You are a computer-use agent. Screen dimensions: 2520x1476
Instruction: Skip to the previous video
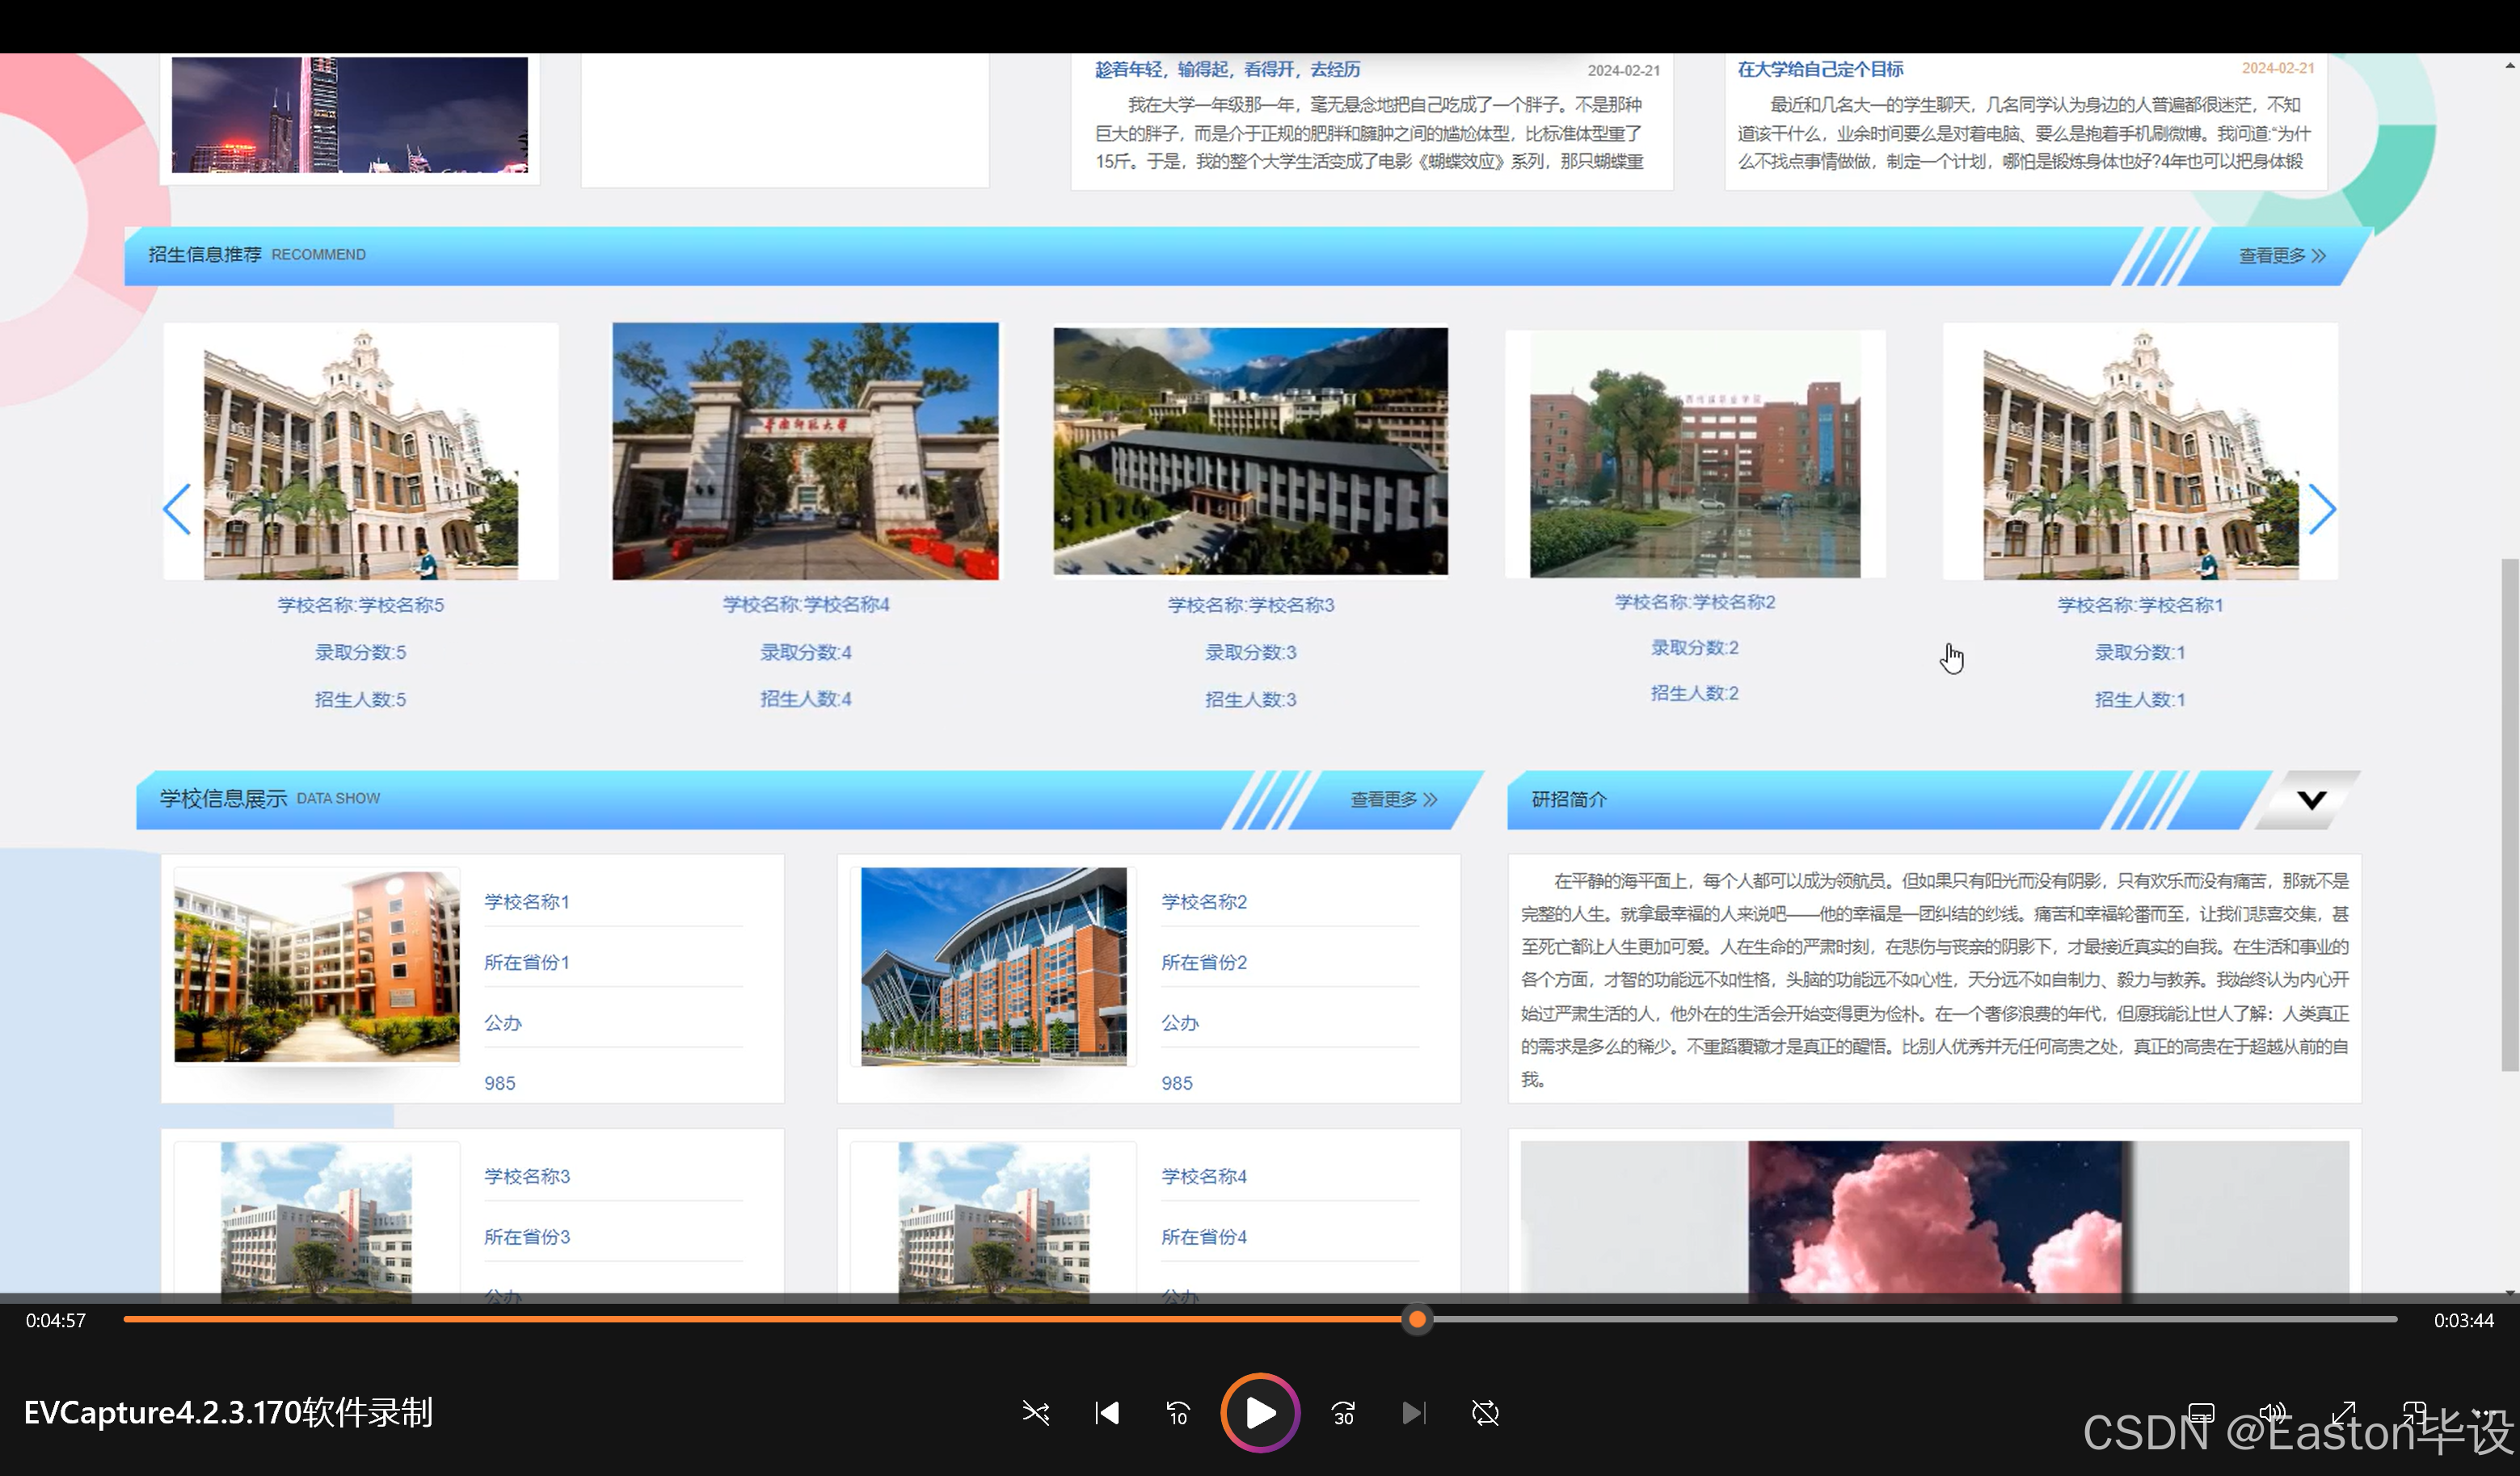point(1107,1413)
